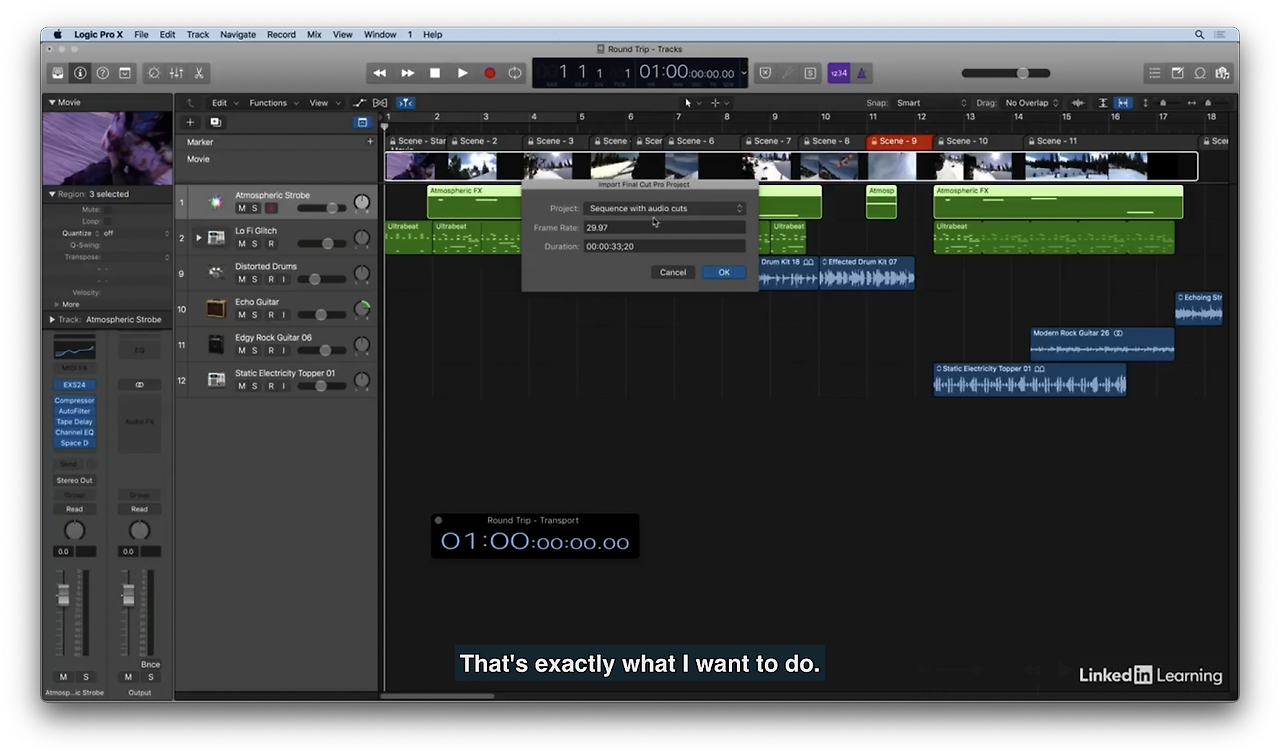Toggle vertical auto zoom icon

point(1103,103)
